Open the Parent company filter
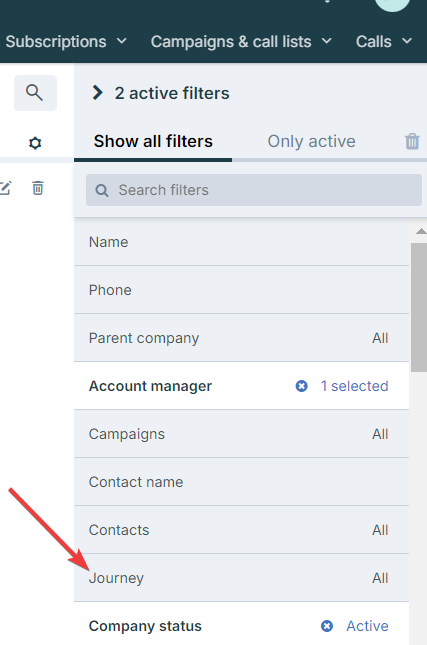Screen dimensions: 427x645 (x=241, y=338)
